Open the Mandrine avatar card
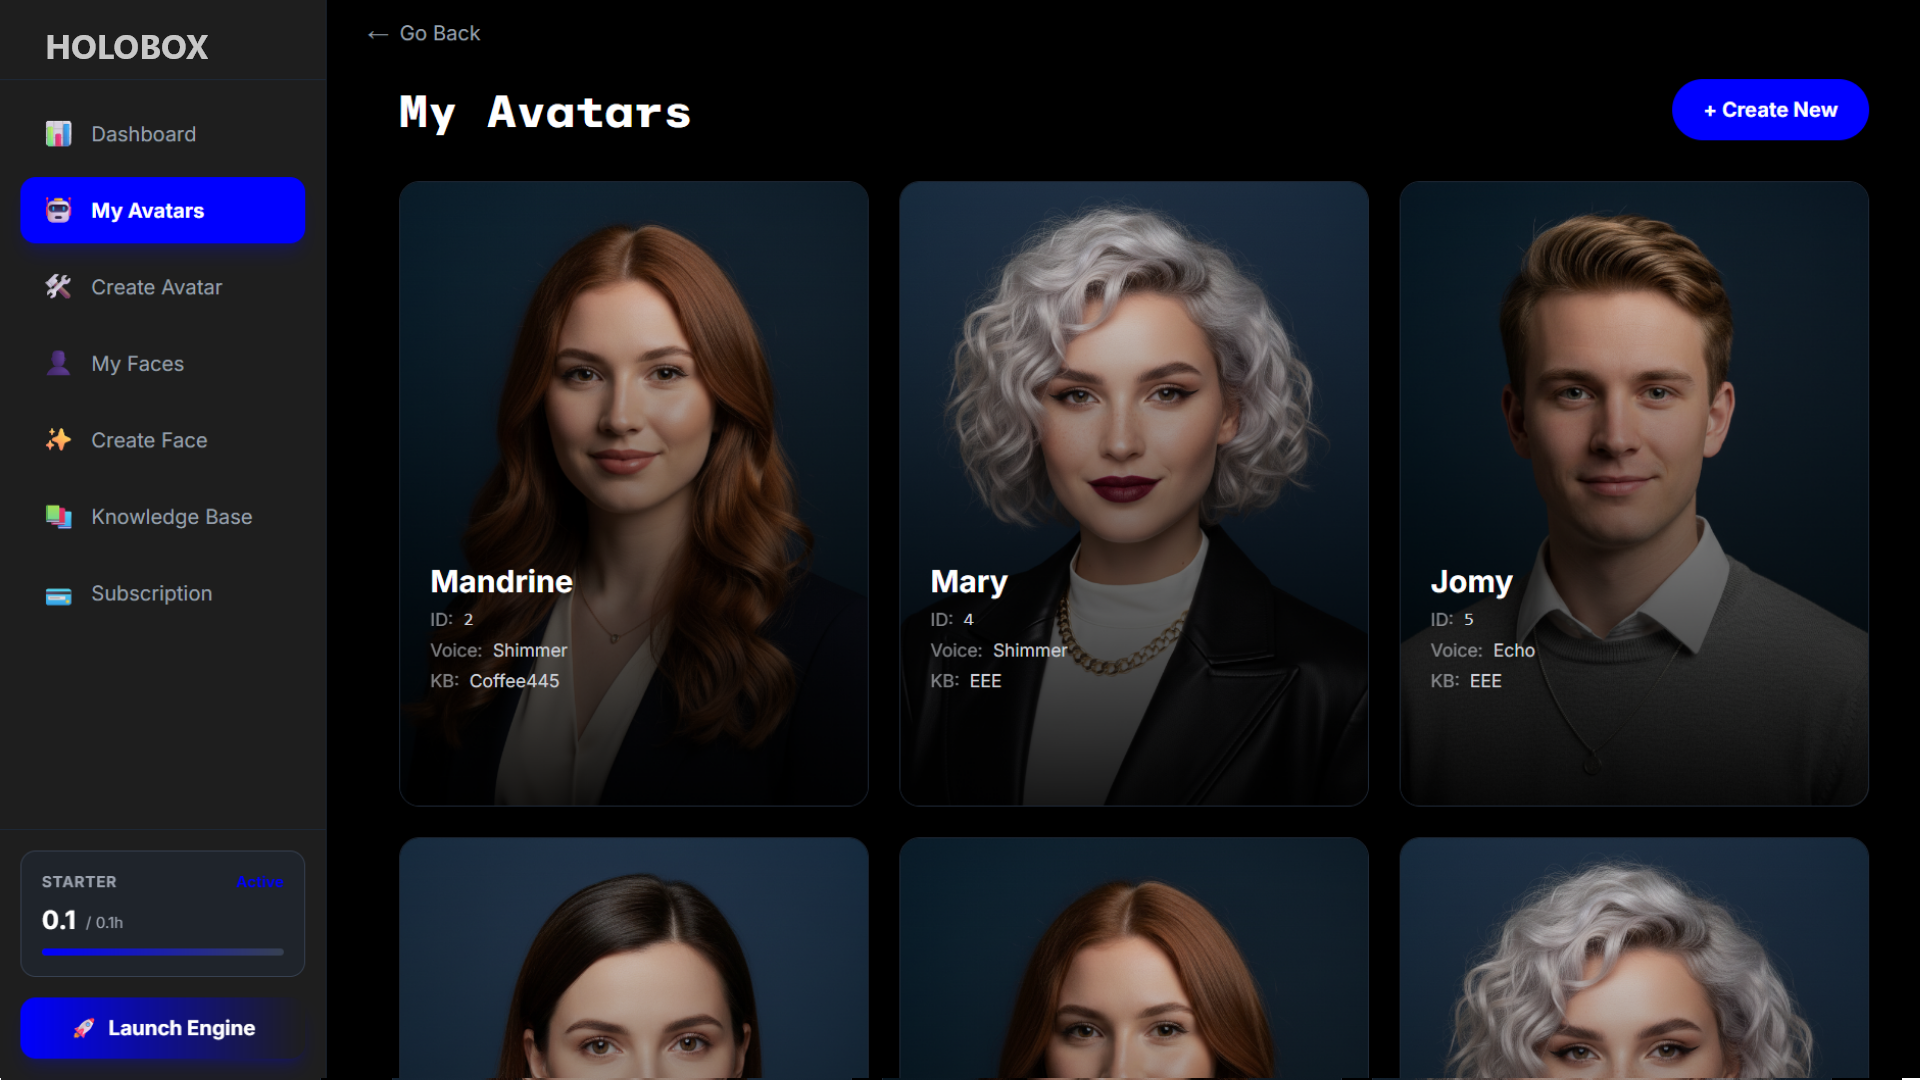This screenshot has height=1080, width=1920. click(x=634, y=494)
